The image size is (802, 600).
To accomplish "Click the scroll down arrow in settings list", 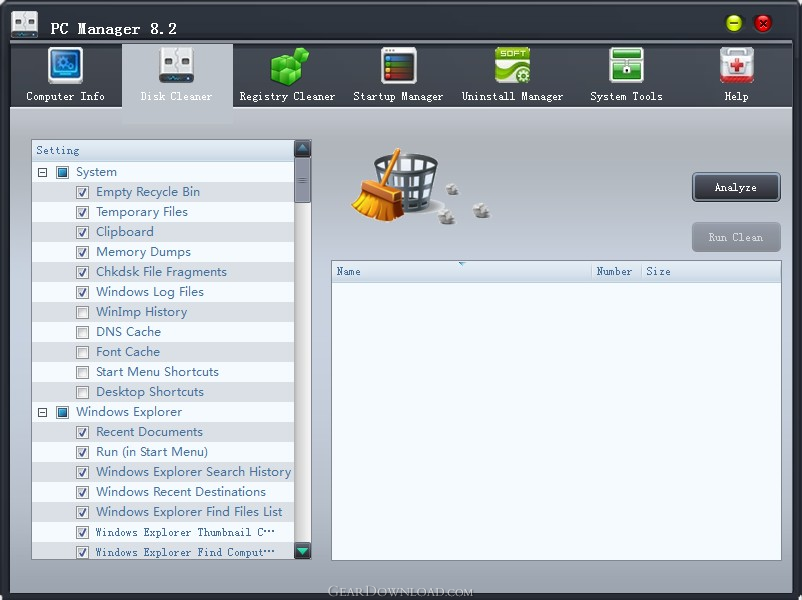I will tap(303, 551).
